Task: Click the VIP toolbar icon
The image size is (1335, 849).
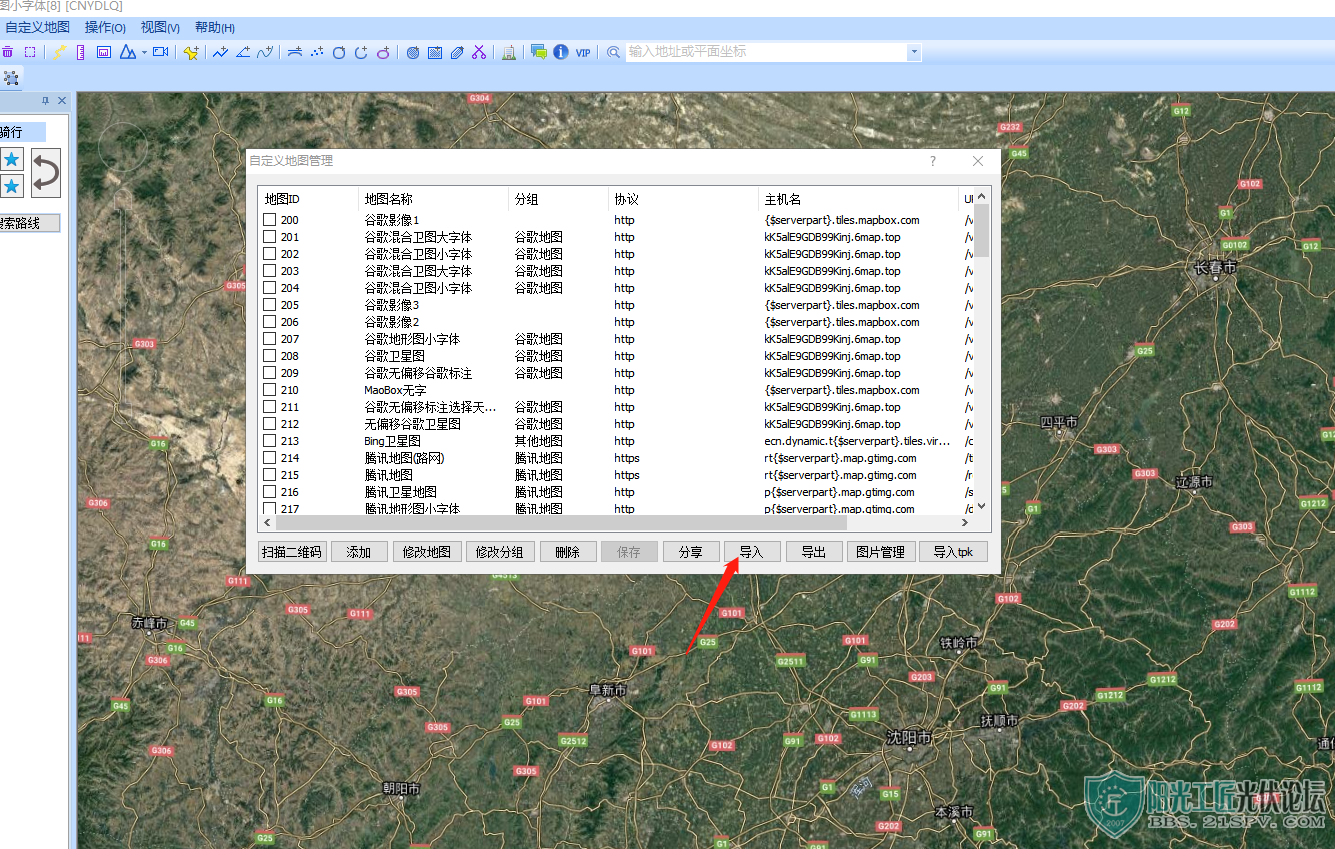Action: [x=583, y=52]
